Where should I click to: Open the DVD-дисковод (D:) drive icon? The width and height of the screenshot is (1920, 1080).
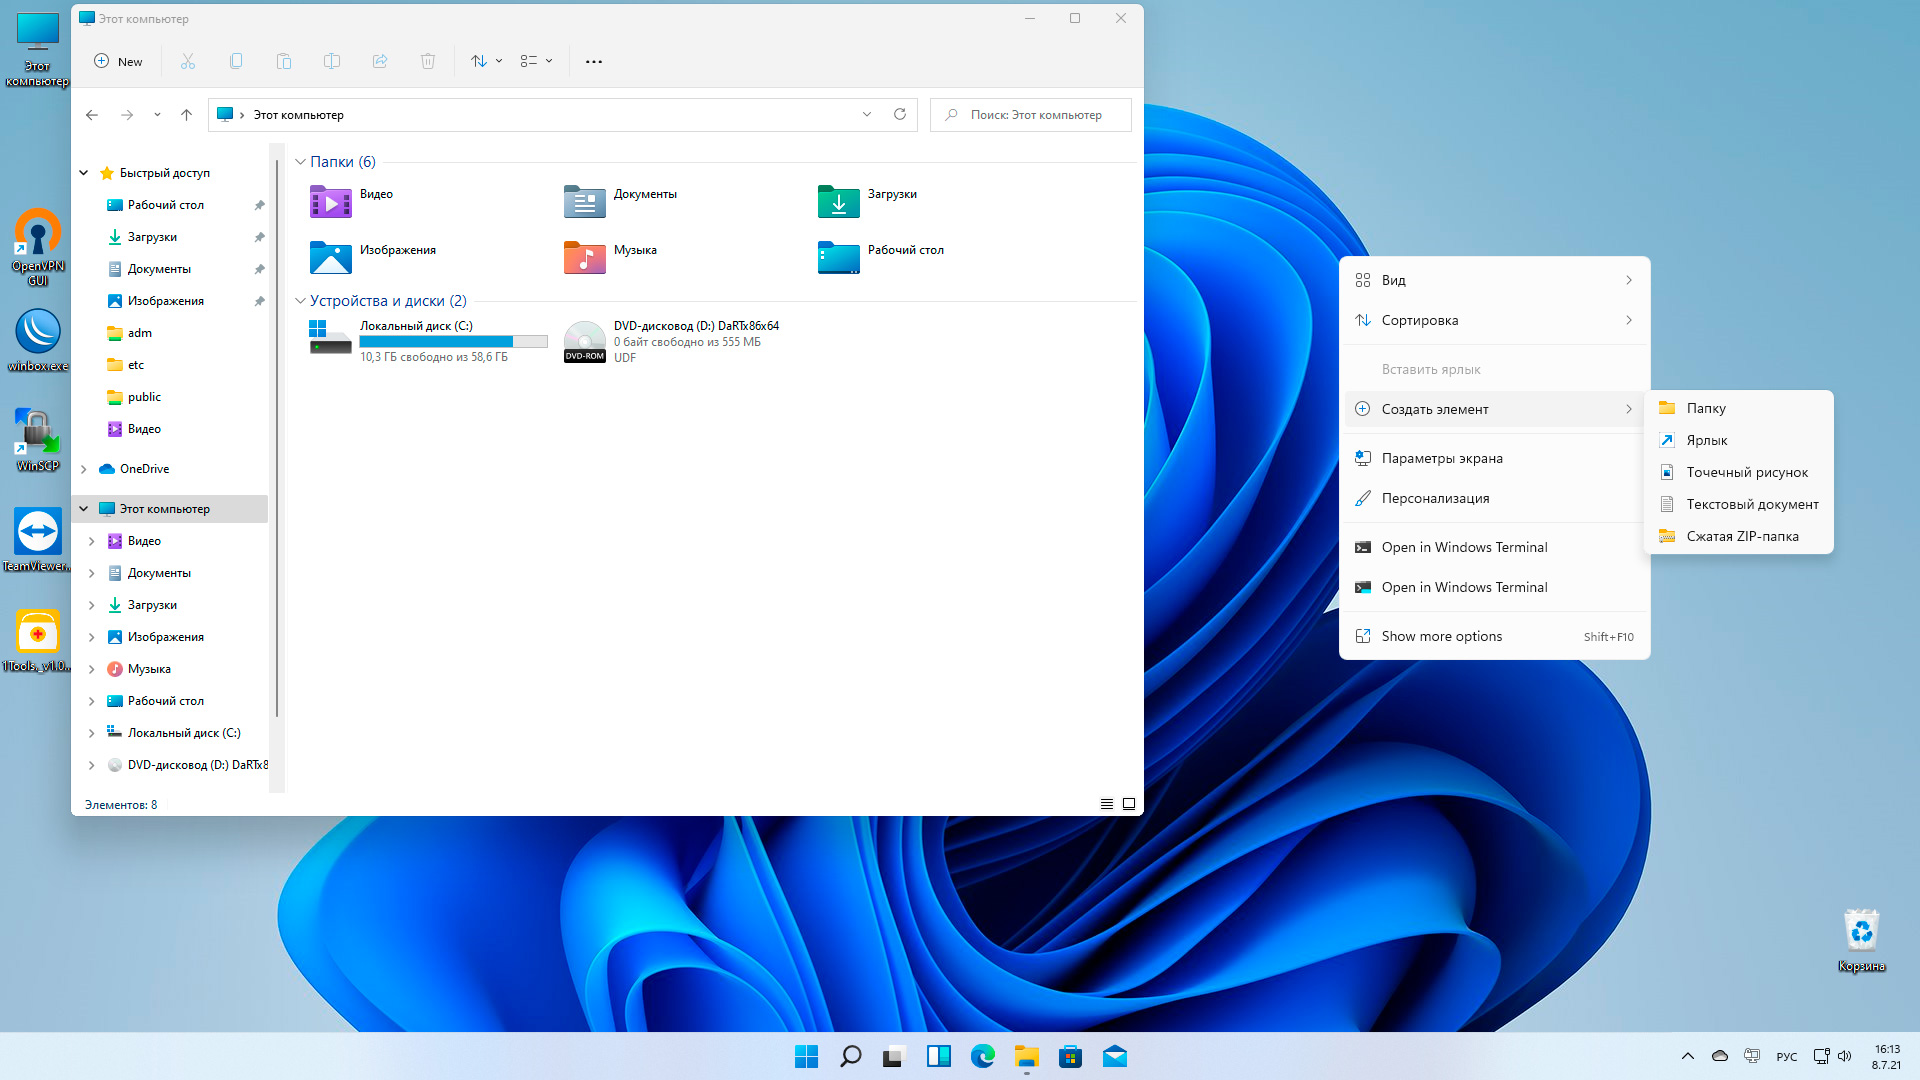click(584, 342)
